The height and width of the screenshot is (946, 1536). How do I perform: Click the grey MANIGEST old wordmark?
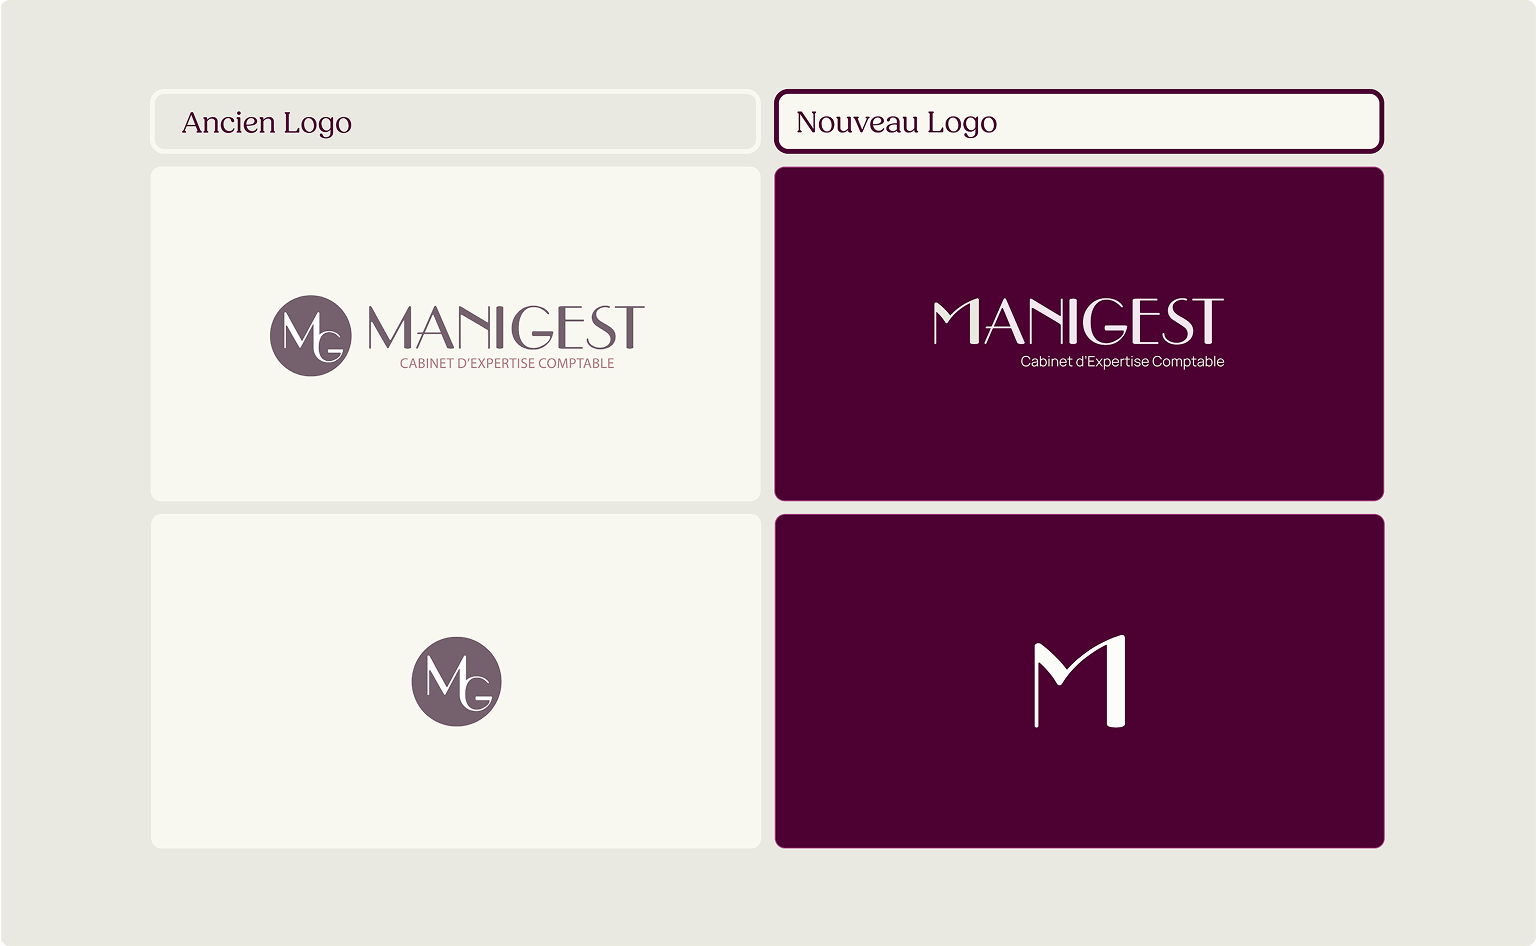coord(506,327)
